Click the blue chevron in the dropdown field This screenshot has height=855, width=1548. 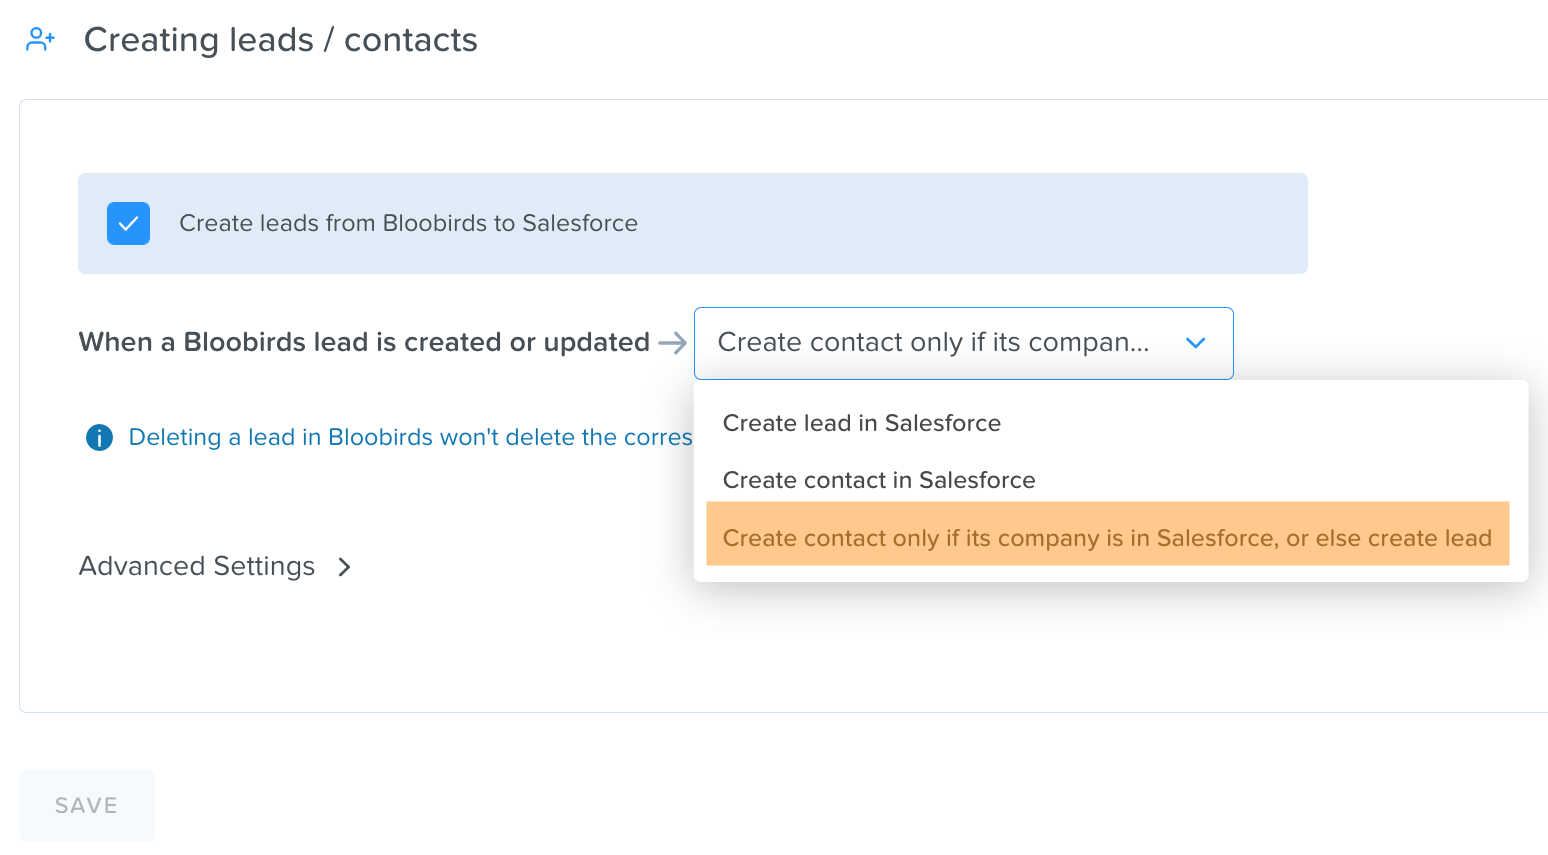pyautogui.click(x=1195, y=343)
